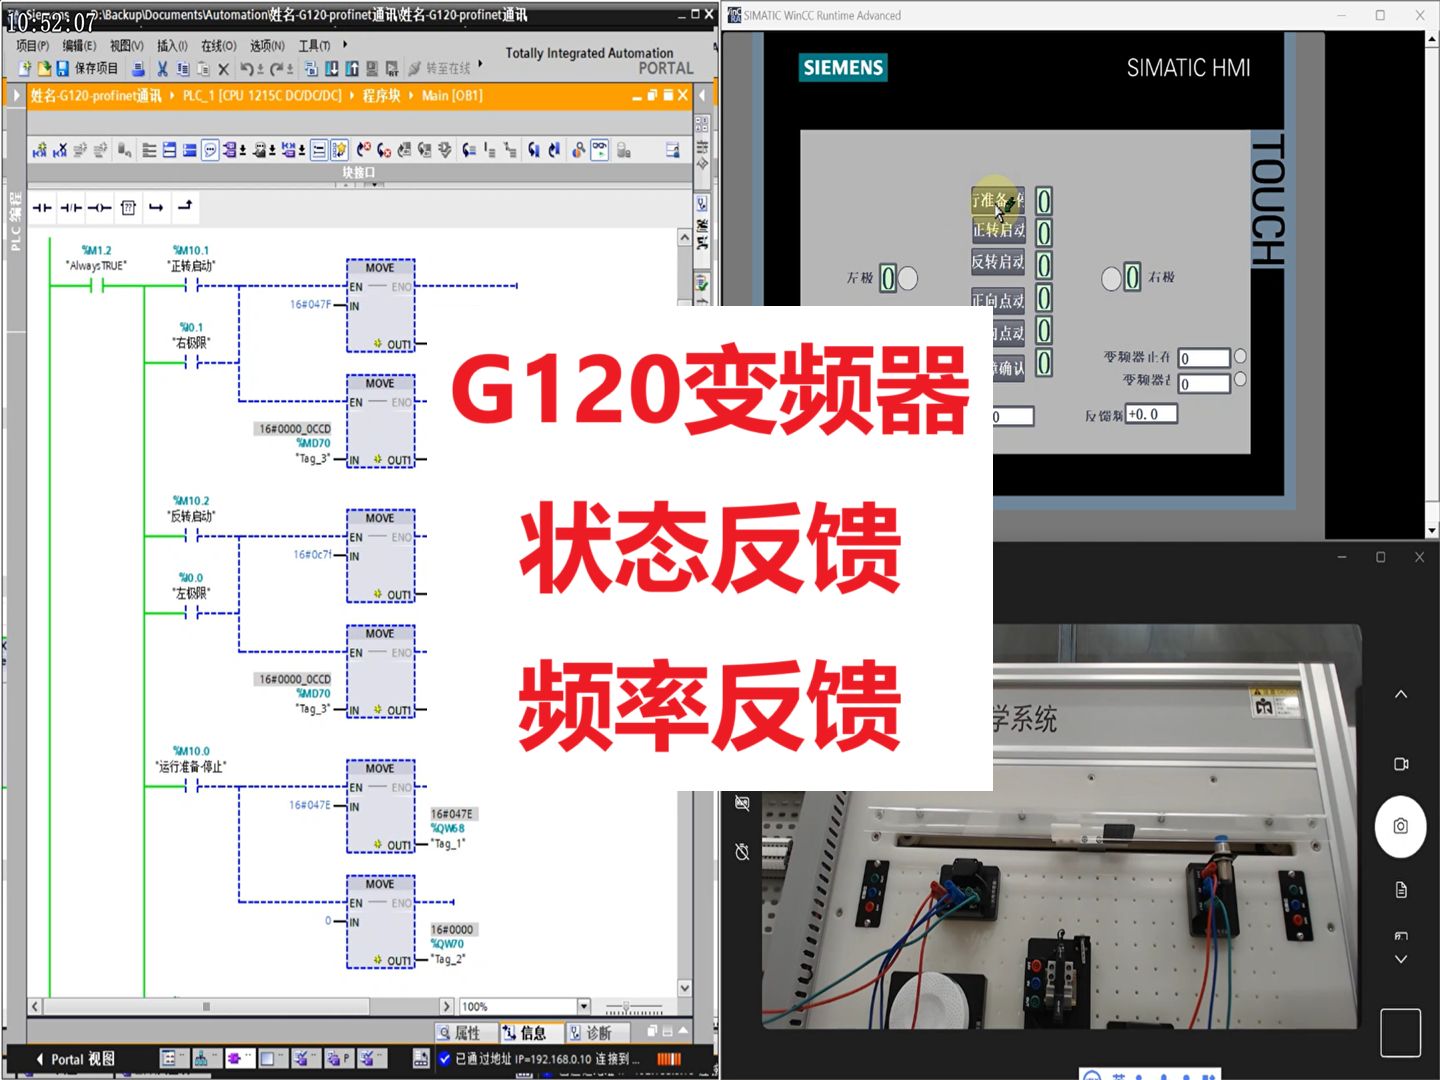Open the undo history dropdown arrow
This screenshot has height=1080, width=1440.
click(260, 70)
